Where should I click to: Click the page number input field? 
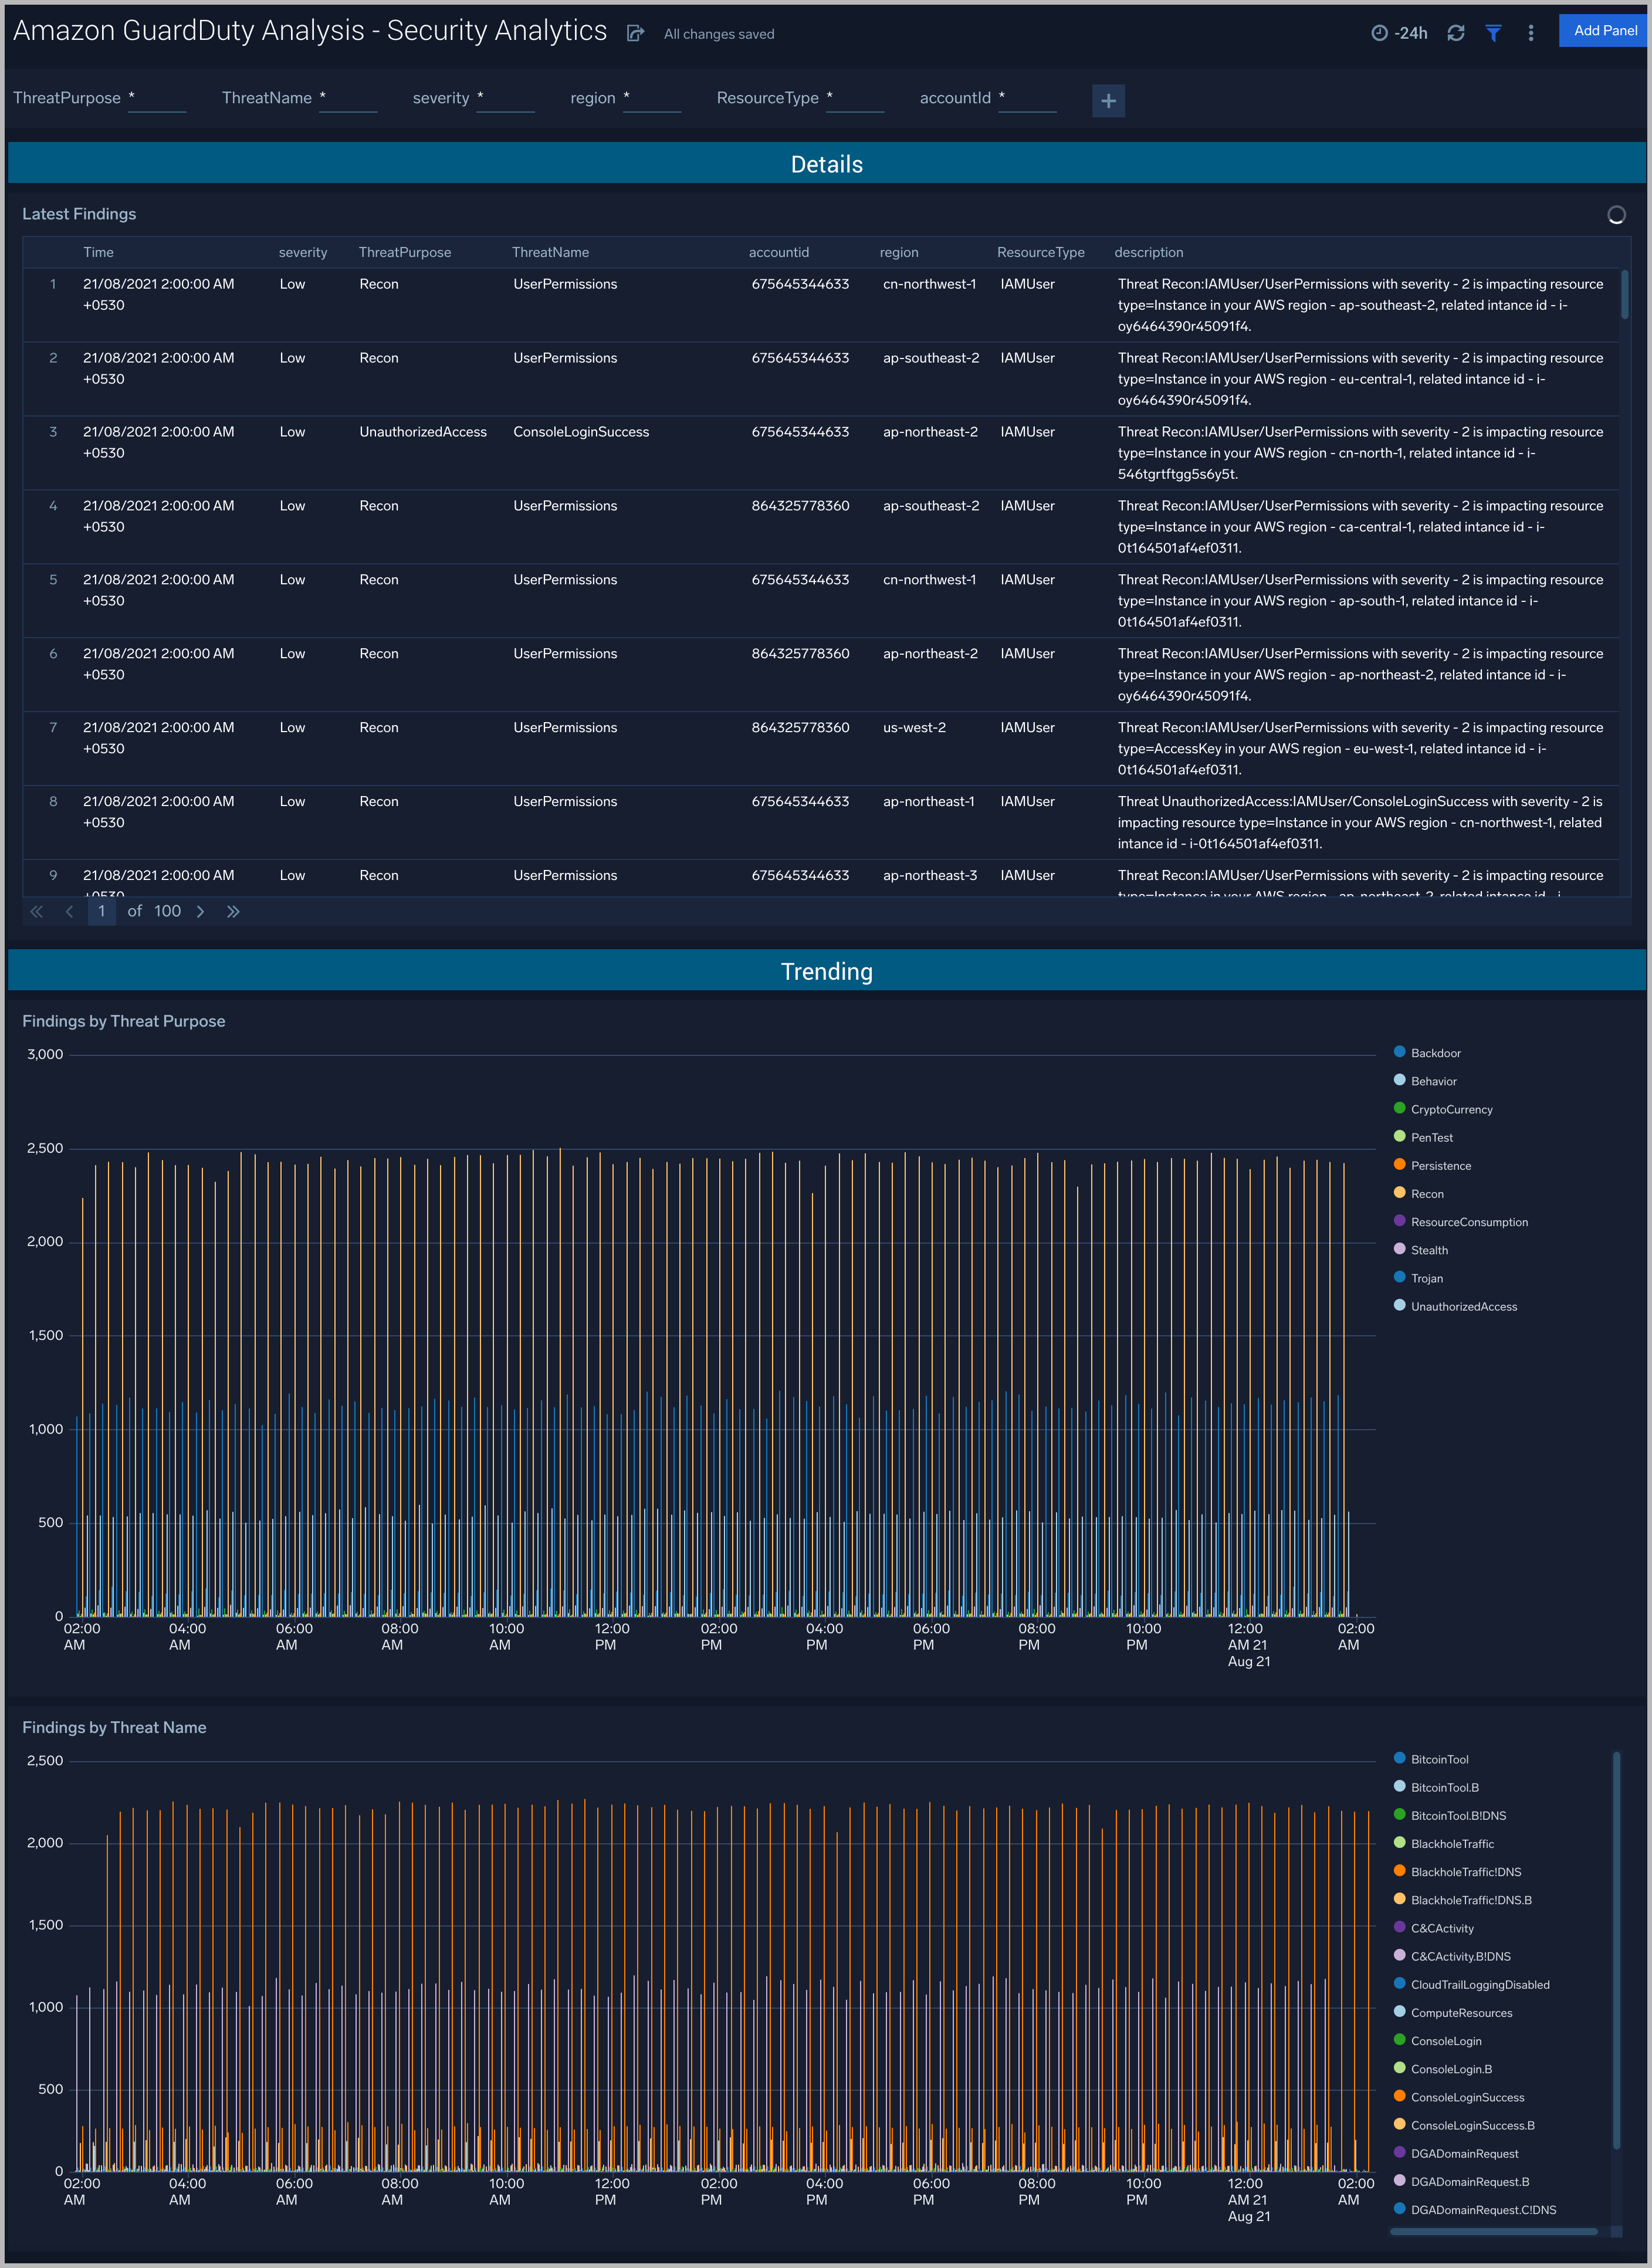point(101,911)
